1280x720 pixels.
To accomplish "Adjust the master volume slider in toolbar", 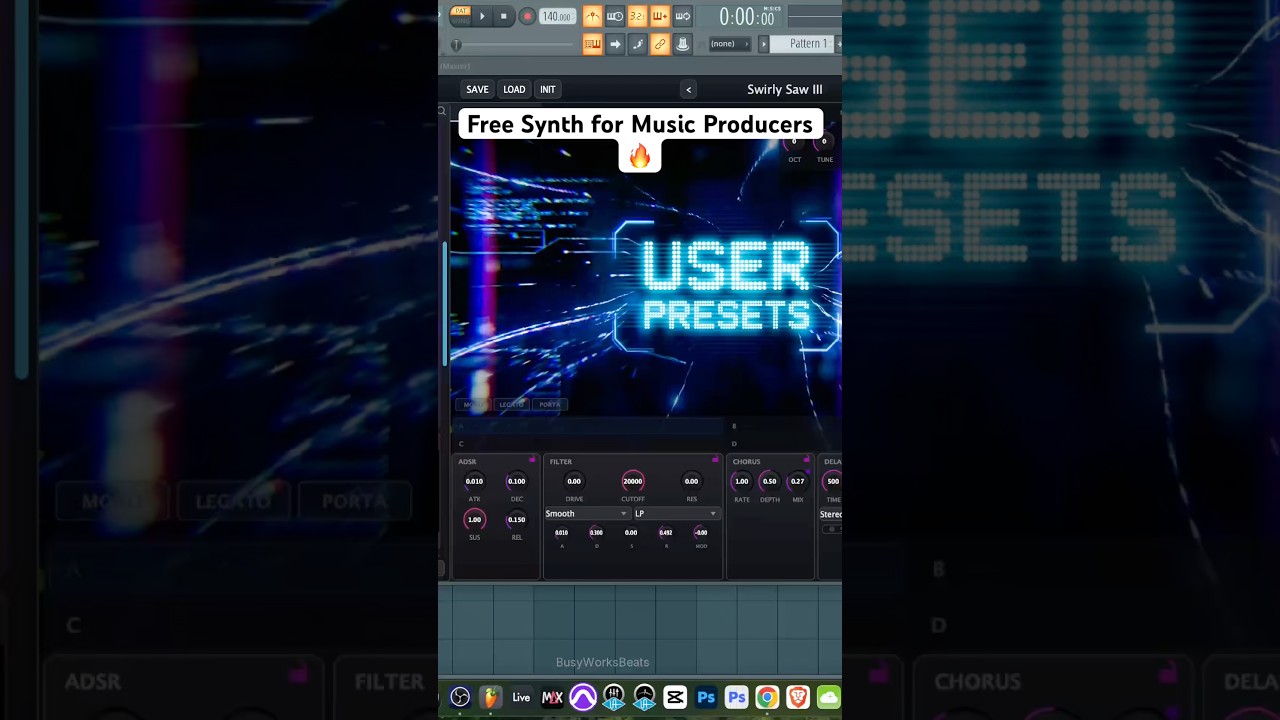I will [x=512, y=44].
